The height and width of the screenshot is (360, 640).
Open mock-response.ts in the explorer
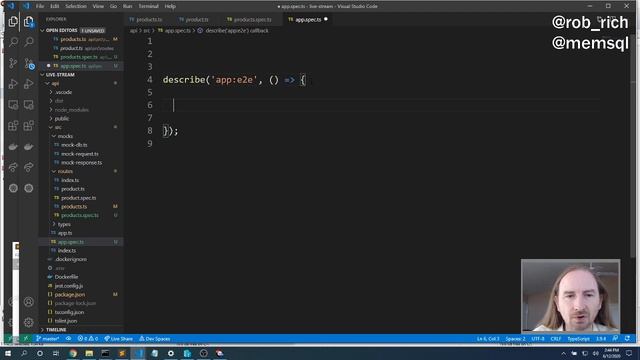pos(81,162)
